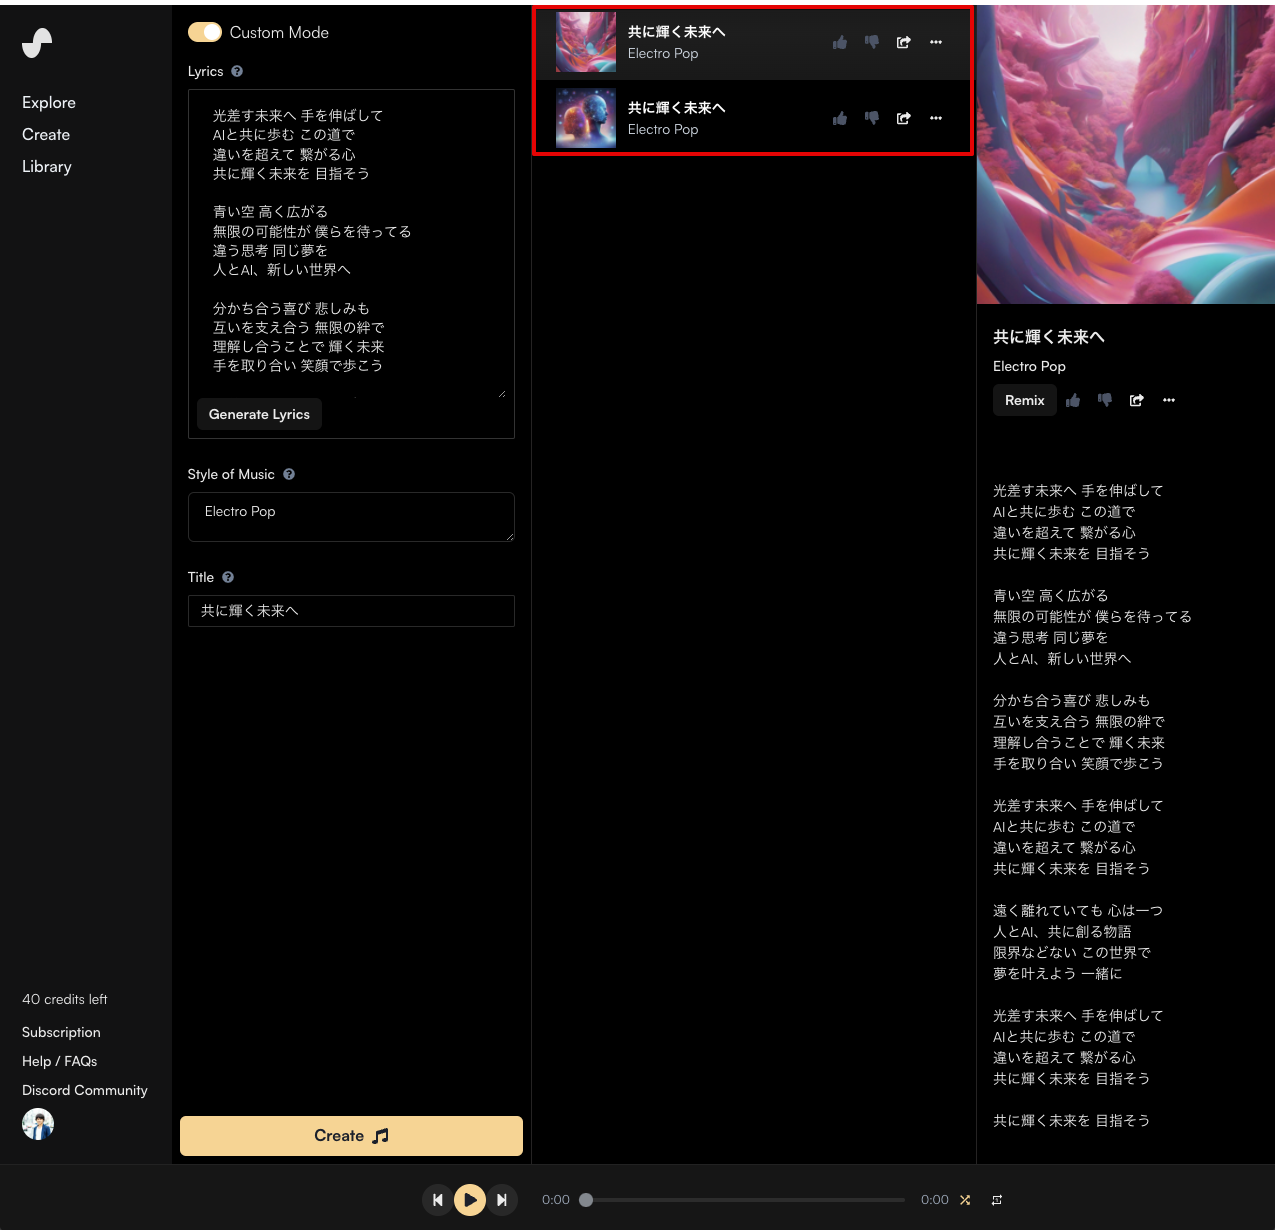Like the song in the details panel
This screenshot has height=1230, width=1275.
1072,400
